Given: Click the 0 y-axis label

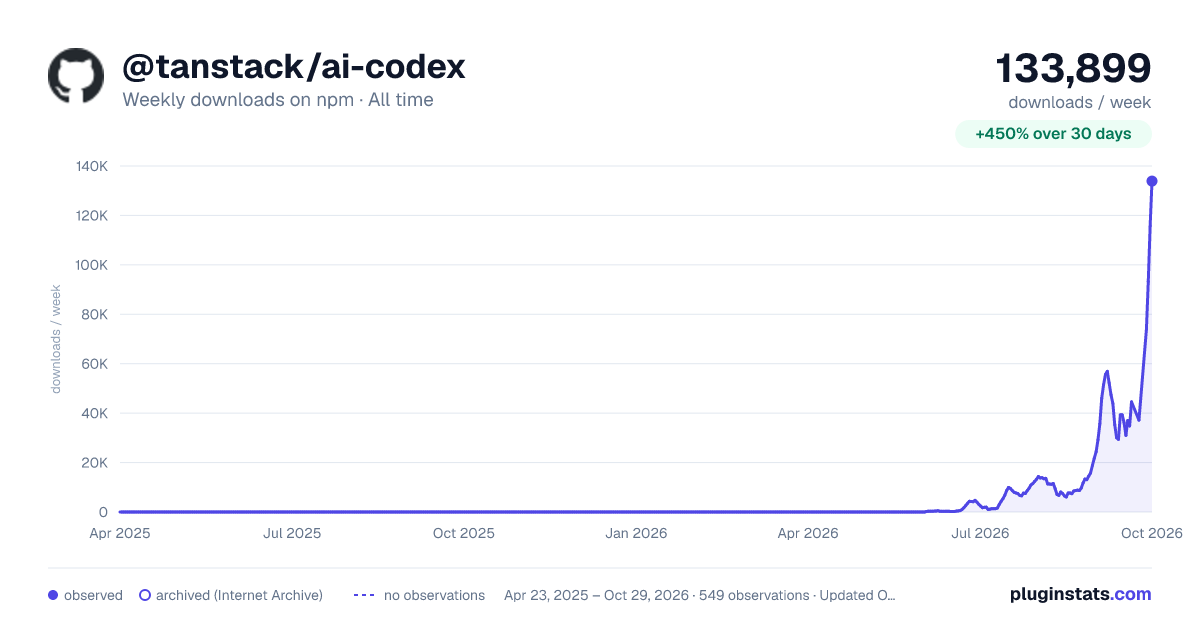Looking at the screenshot, I should 103,512.
